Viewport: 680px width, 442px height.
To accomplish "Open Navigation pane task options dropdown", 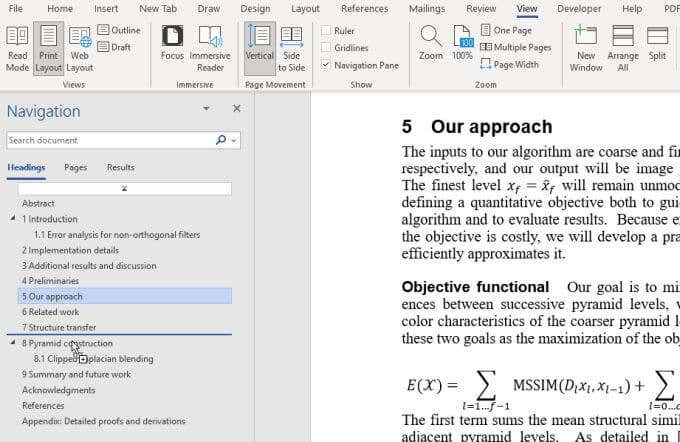I will (206, 108).
